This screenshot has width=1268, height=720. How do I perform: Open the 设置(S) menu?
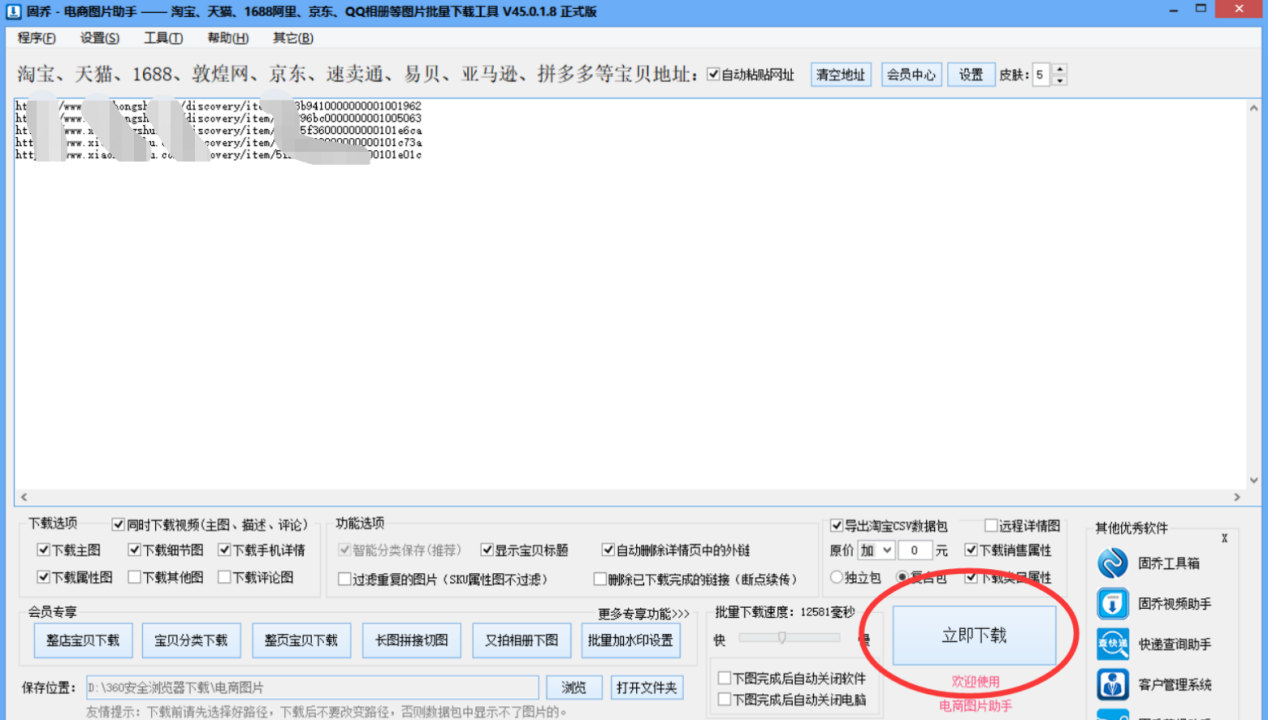(x=100, y=38)
